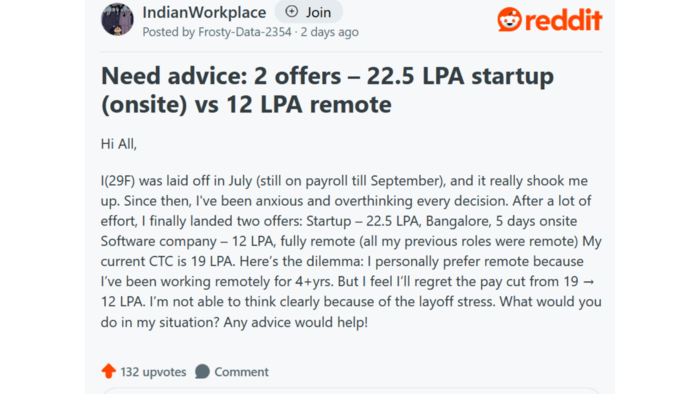Click the IndianWorkplace community avatar
The image size is (700, 394).
pyautogui.click(x=117, y=19)
